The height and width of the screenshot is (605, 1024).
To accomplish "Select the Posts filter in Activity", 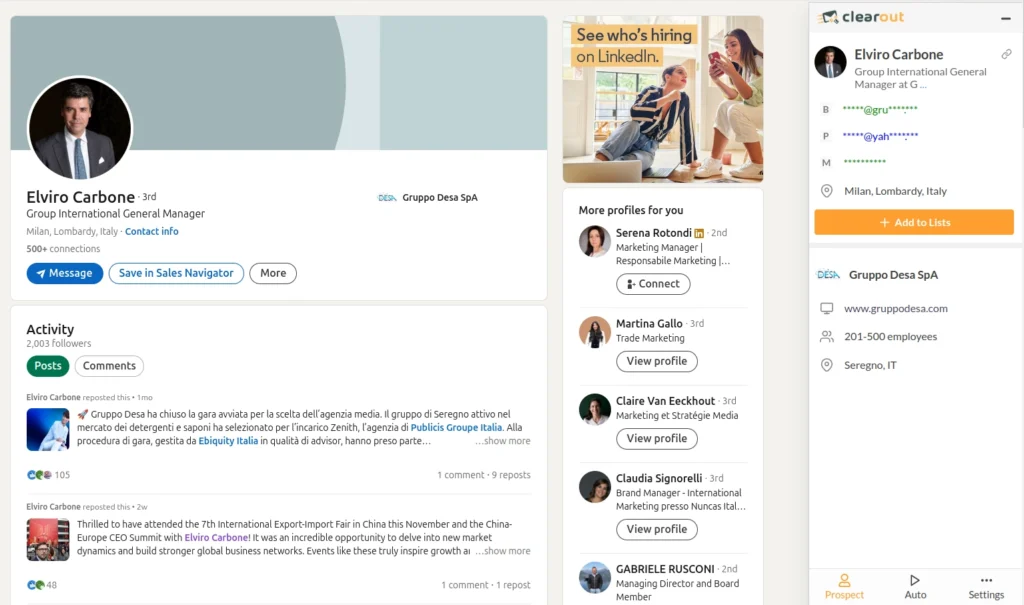I will 48,366.
